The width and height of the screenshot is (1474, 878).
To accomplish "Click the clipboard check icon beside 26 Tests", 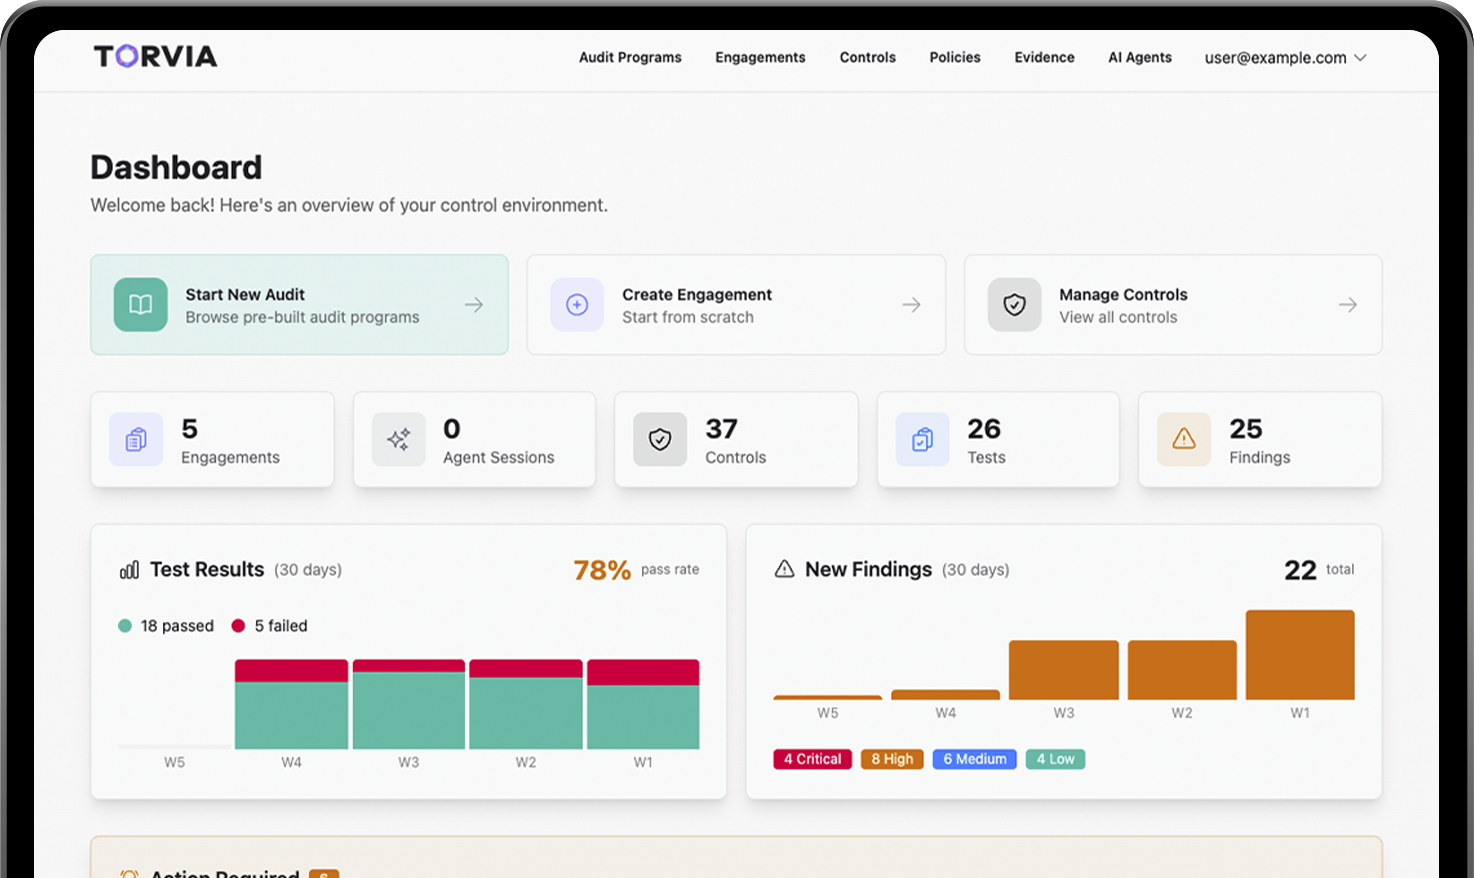I will pyautogui.click(x=922, y=439).
